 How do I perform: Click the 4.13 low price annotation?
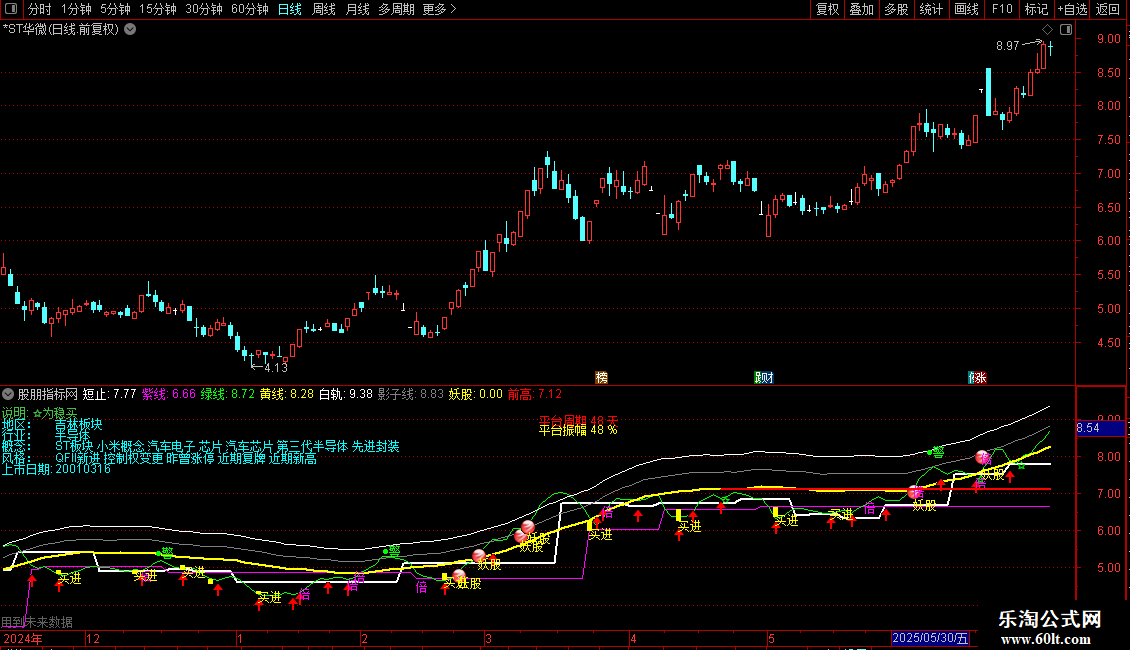pos(276,368)
